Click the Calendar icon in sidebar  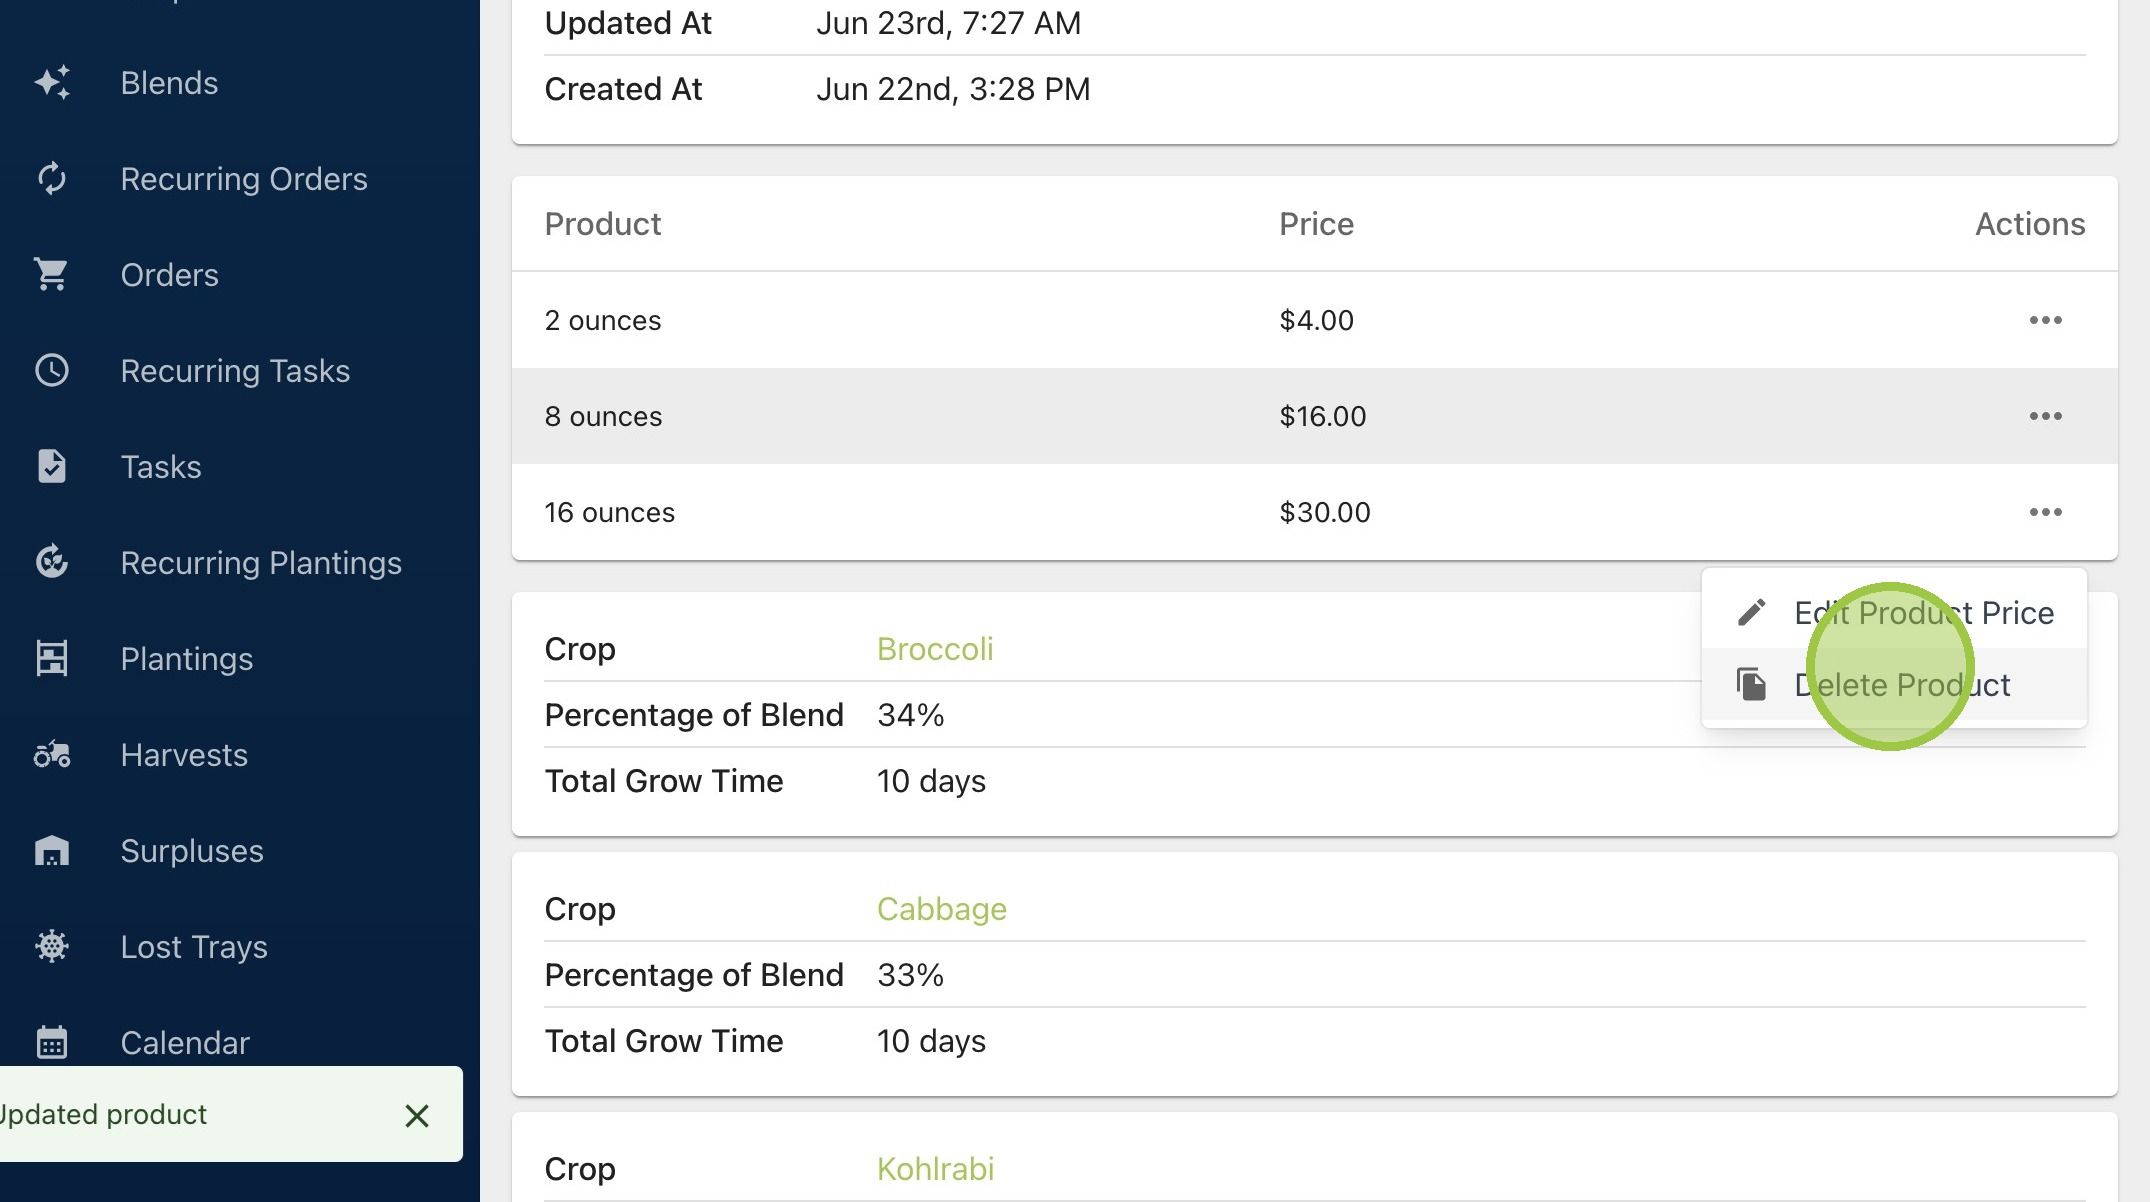coord(52,1043)
